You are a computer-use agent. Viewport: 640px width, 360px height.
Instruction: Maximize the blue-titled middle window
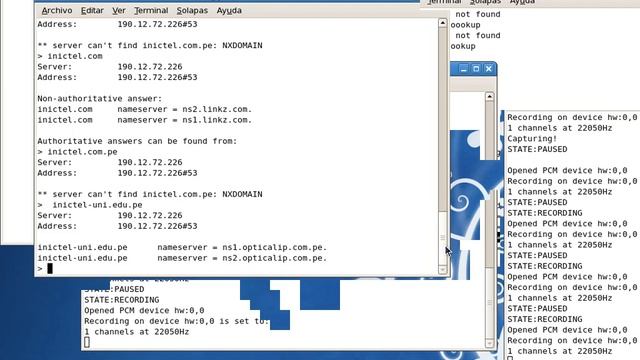476,69
